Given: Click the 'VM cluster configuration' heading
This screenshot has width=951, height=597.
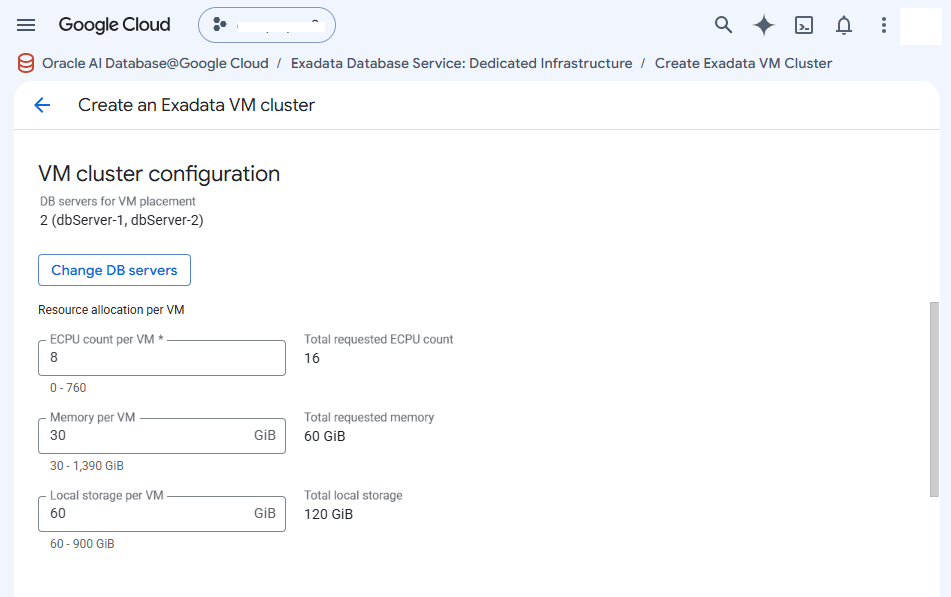Looking at the screenshot, I should [x=159, y=174].
